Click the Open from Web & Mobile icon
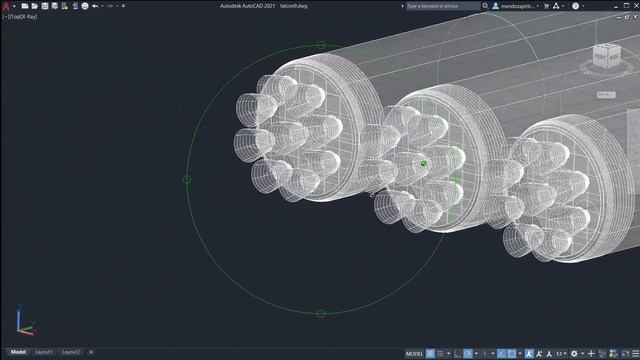This screenshot has height=360, width=640. pyautogui.click(x=64, y=6)
